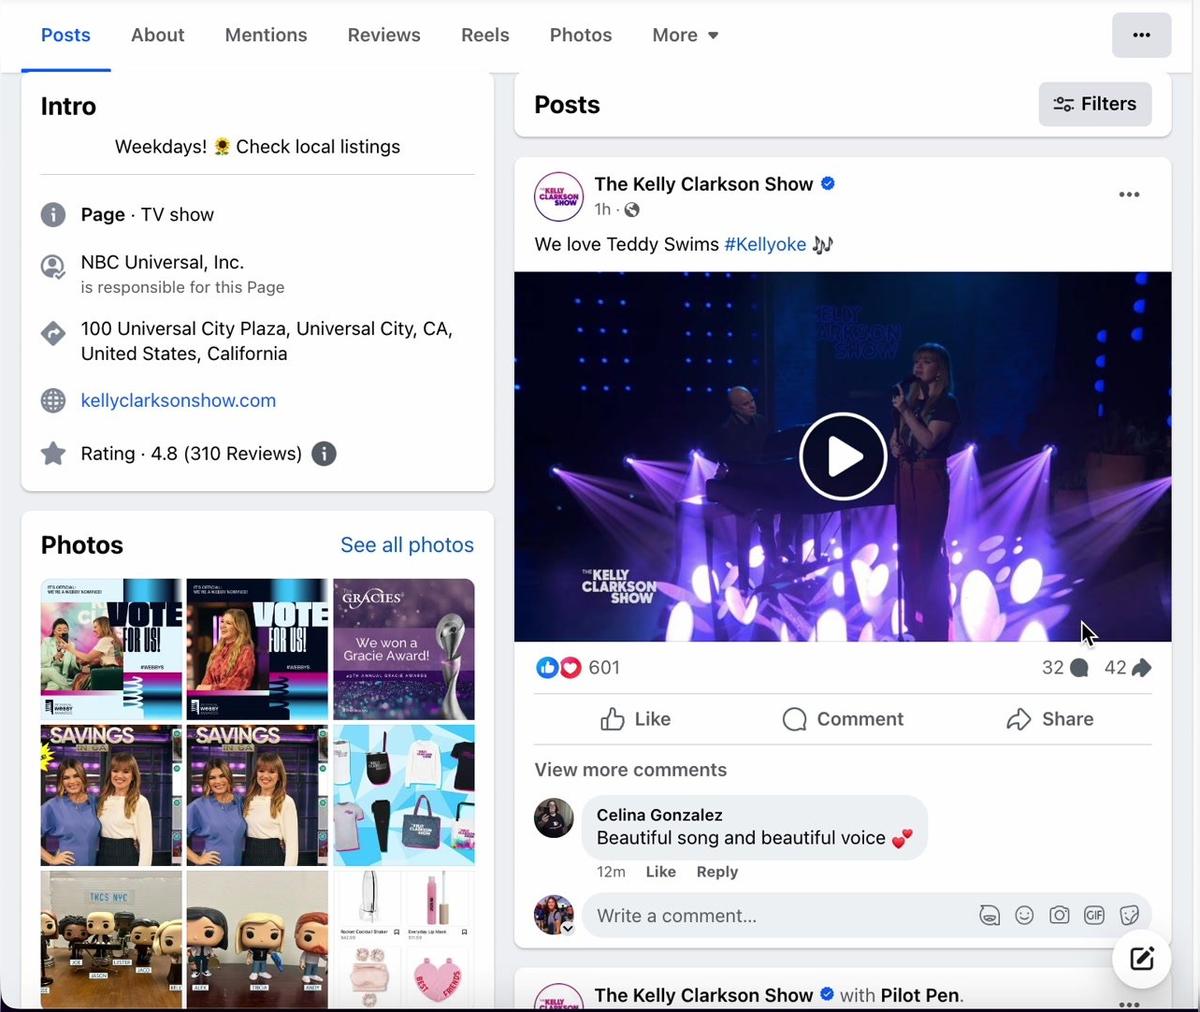Like Celina Gonzalez's comment

[661, 872]
